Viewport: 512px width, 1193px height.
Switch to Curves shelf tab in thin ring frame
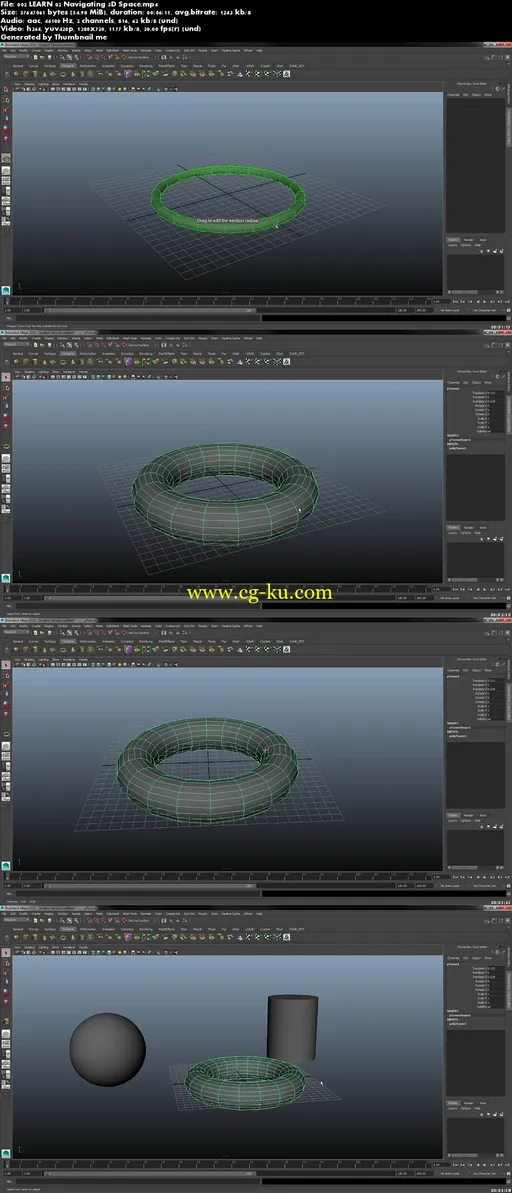[33, 65]
